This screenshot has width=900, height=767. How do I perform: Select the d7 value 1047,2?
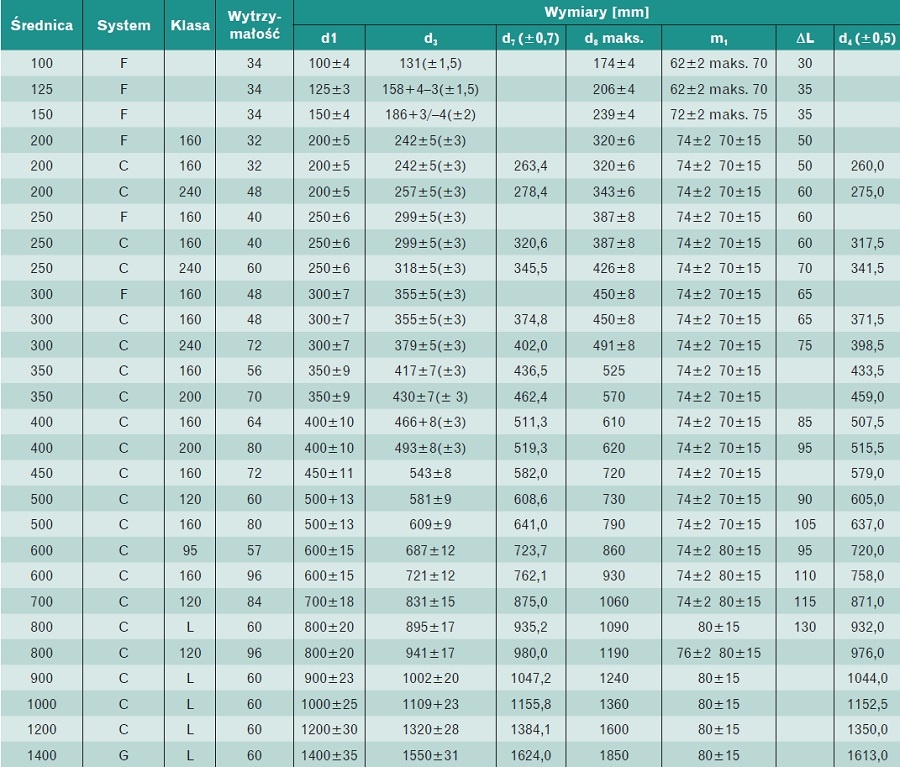(530, 679)
